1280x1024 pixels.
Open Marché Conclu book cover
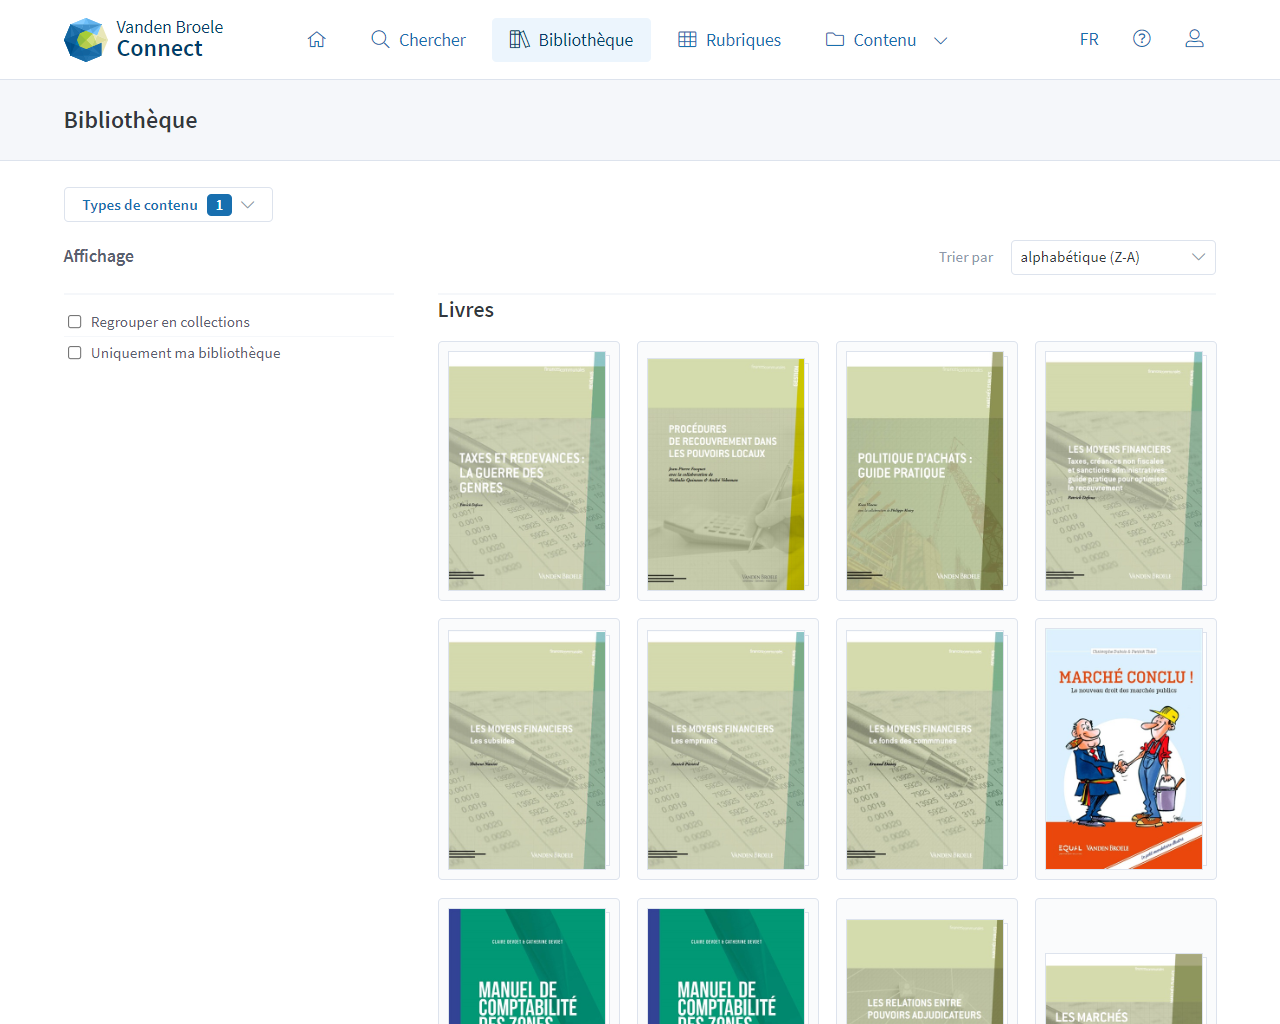[x=1124, y=748]
